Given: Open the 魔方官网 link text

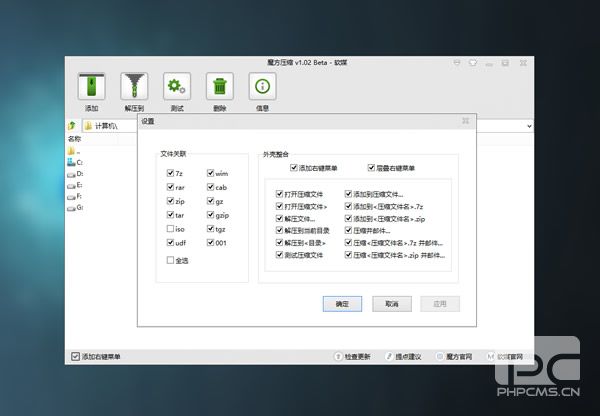Looking at the screenshot, I should click(459, 357).
